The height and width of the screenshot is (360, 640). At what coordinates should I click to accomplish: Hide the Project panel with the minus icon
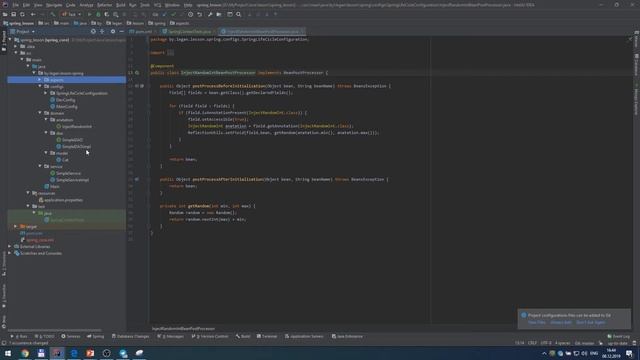tap(122, 31)
